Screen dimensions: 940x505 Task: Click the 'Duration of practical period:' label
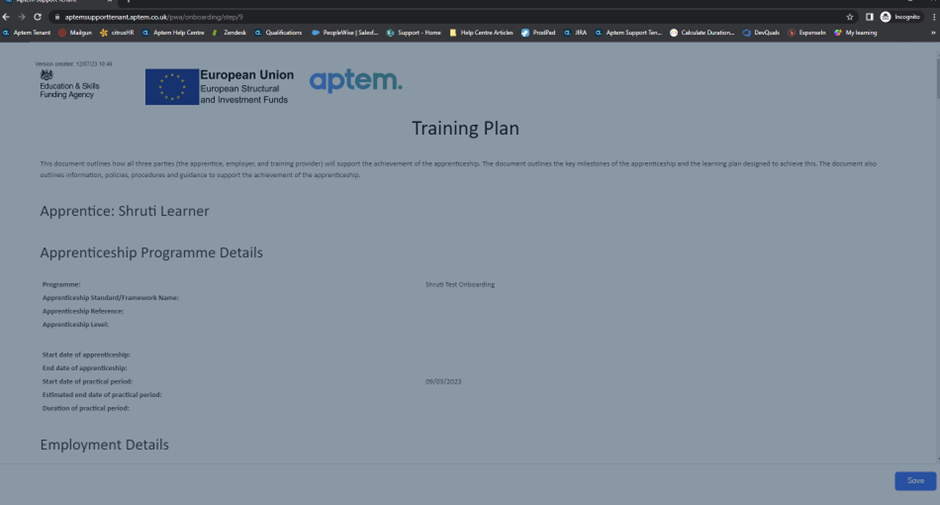pyautogui.click(x=86, y=408)
